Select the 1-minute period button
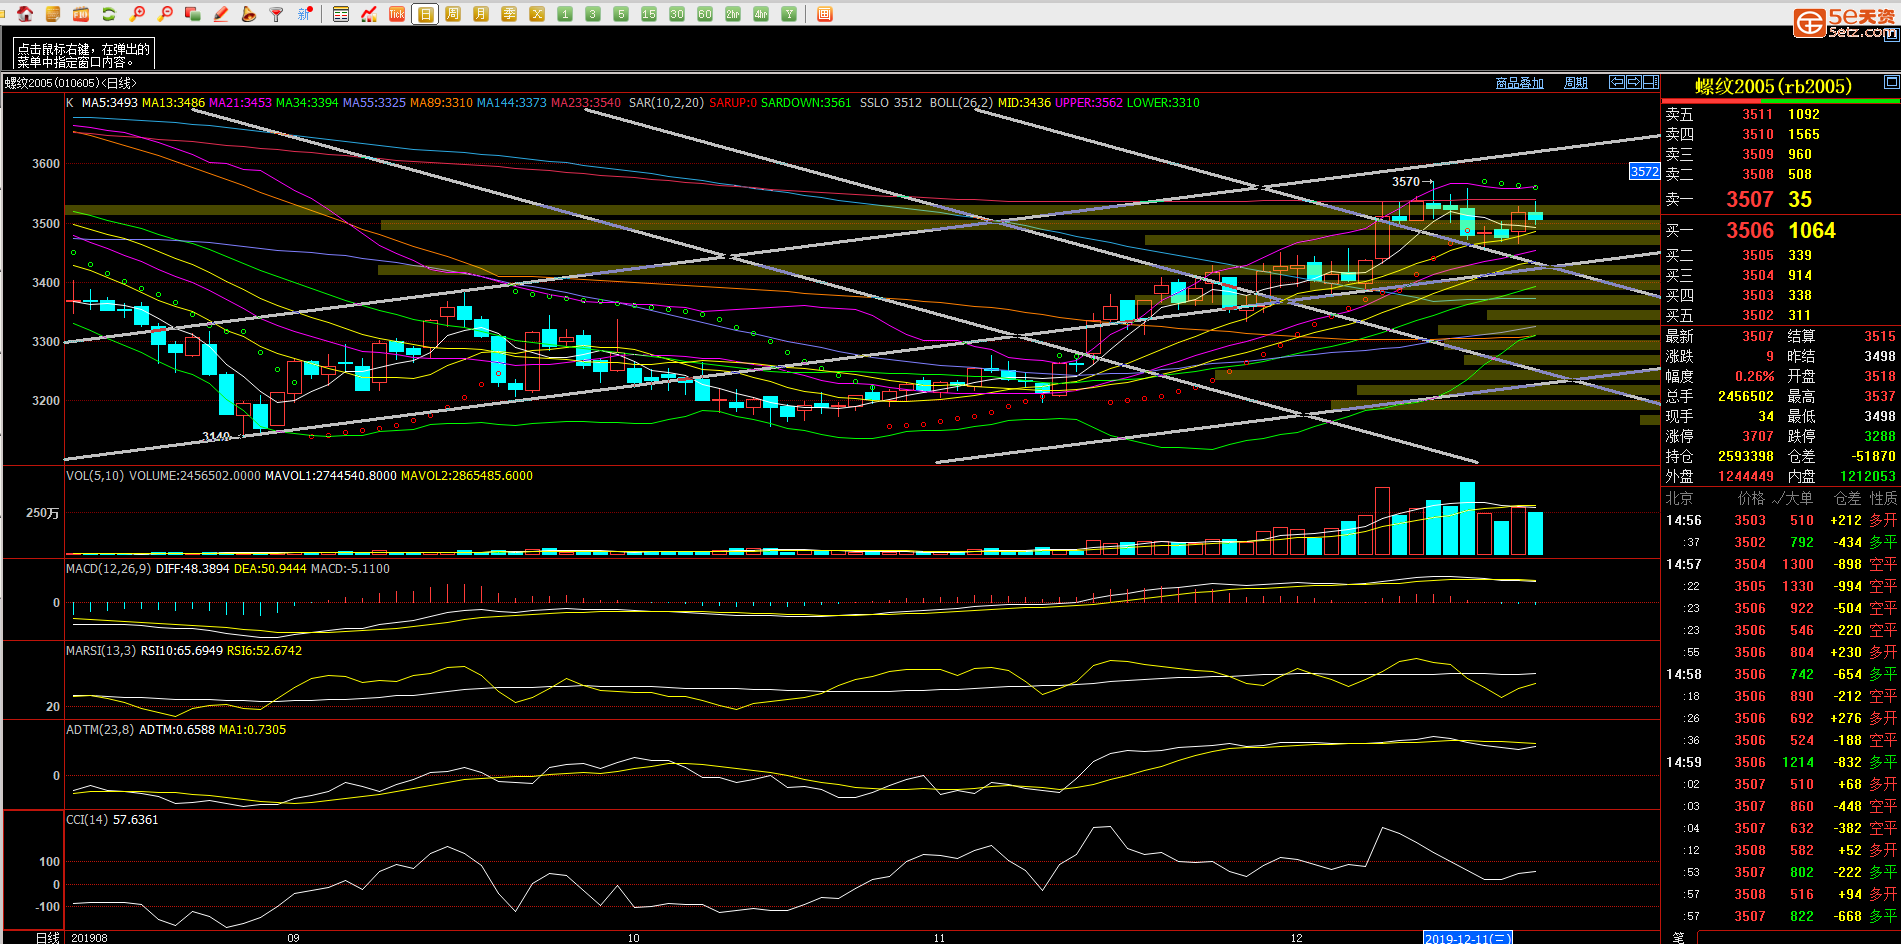Screen dimensions: 1901x944 tap(565, 14)
